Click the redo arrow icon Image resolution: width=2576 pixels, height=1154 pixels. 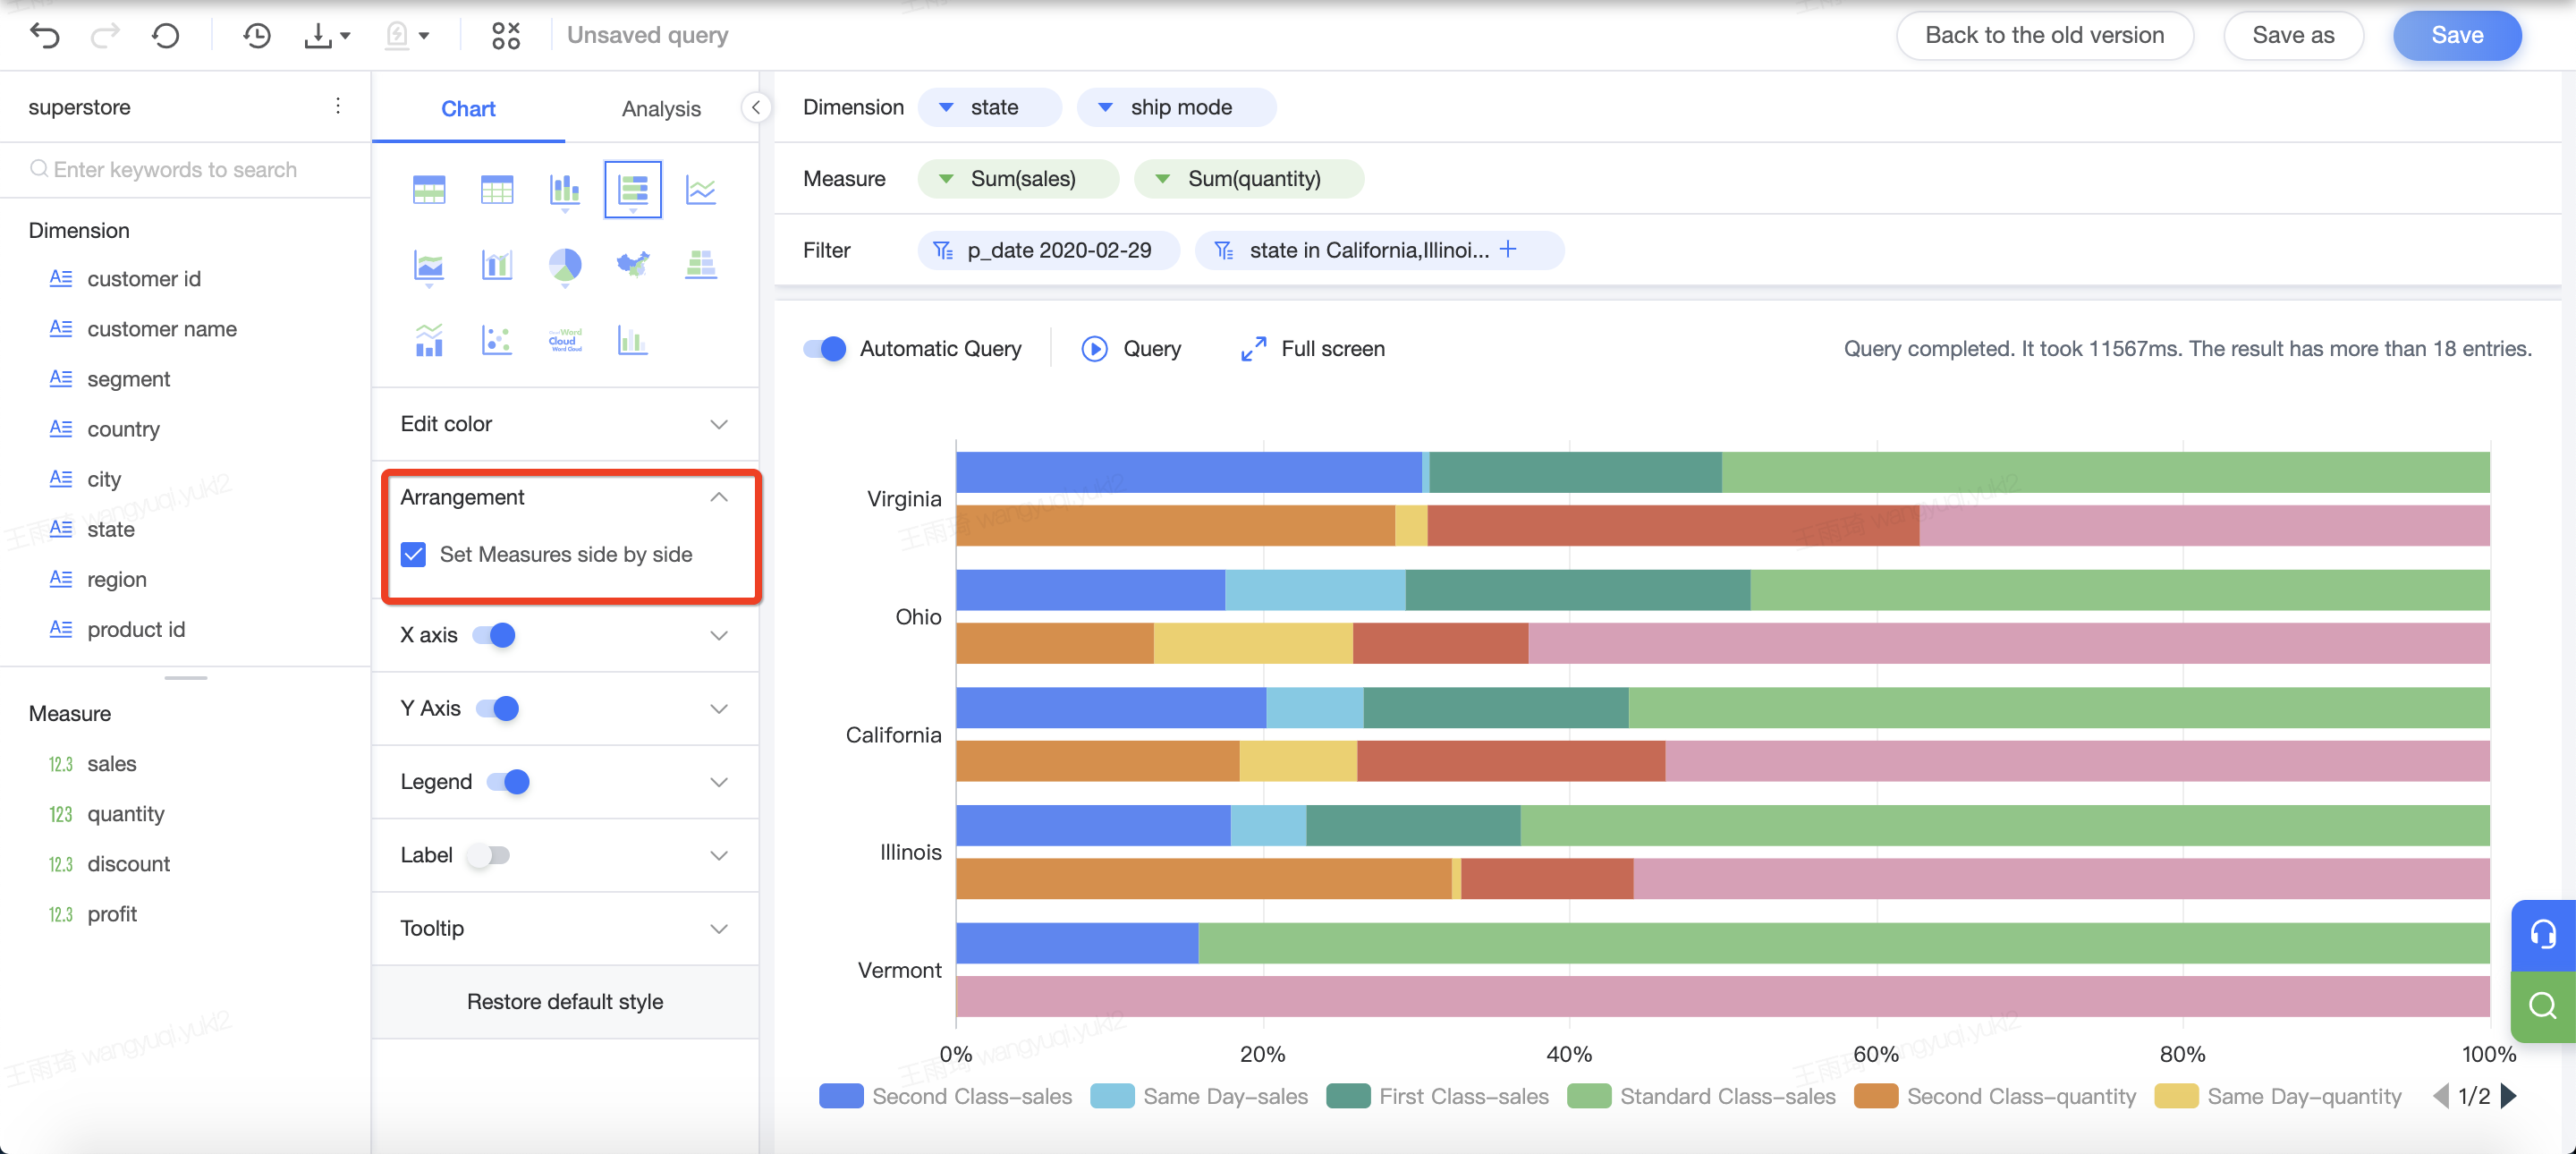[x=105, y=36]
